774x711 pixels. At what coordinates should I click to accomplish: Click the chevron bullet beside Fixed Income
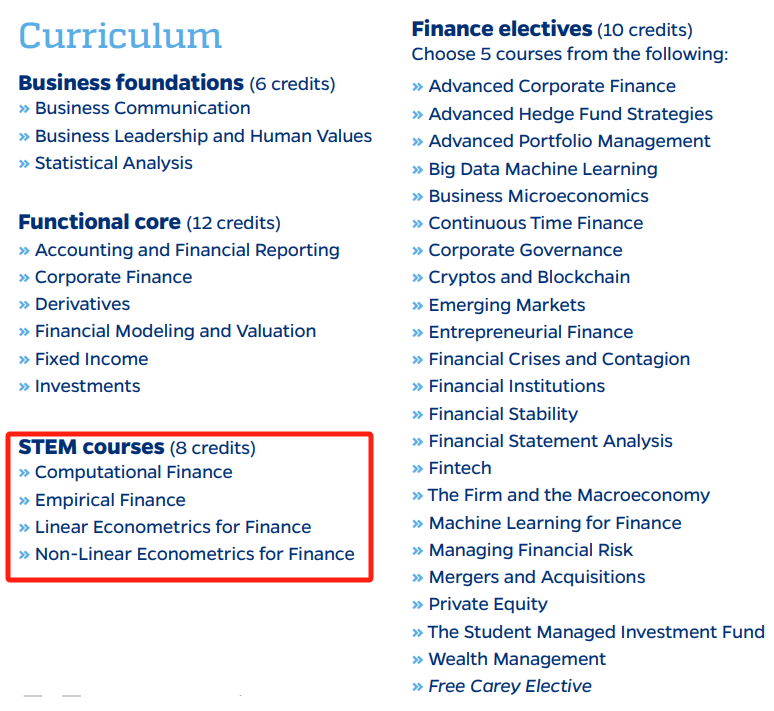tap(24, 360)
